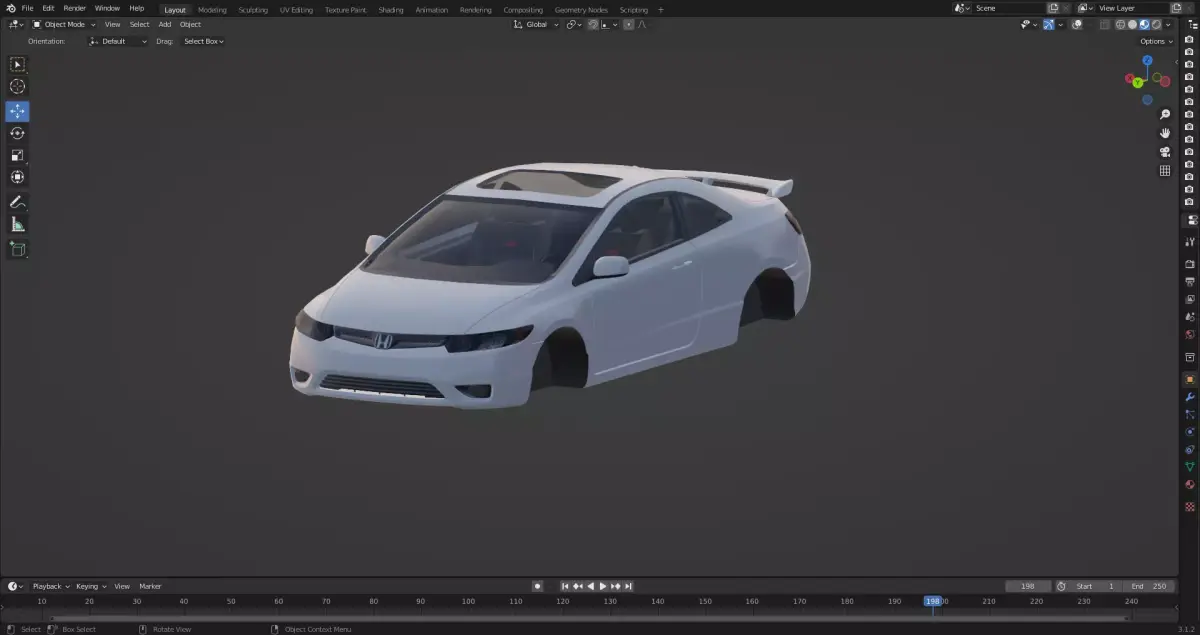Switch to material preview shading

(x=1145, y=24)
